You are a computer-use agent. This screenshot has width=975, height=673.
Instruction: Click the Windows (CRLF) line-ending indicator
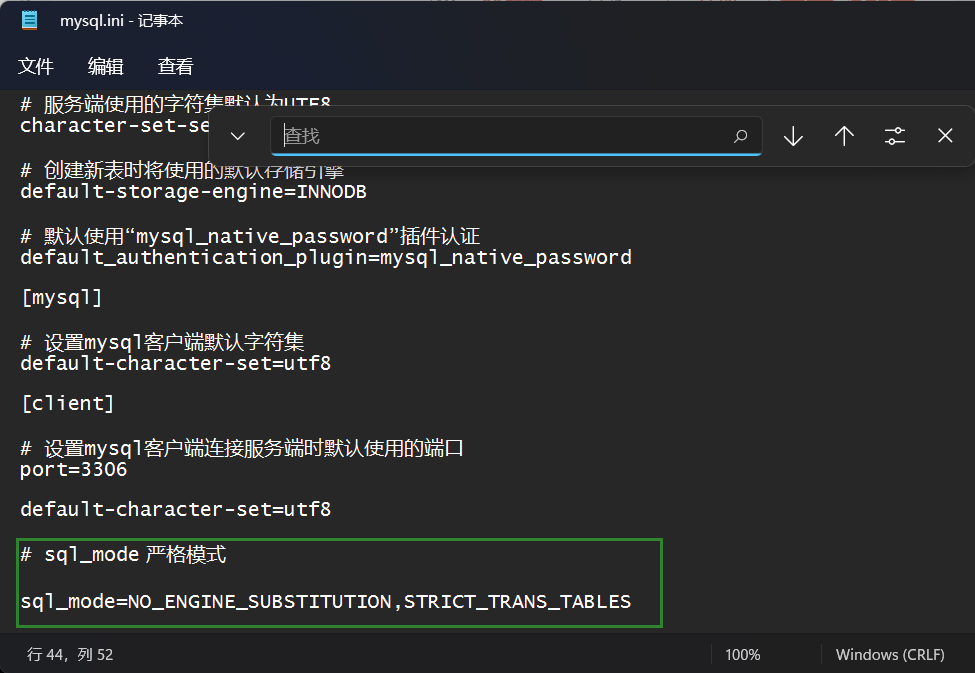[x=890, y=654]
